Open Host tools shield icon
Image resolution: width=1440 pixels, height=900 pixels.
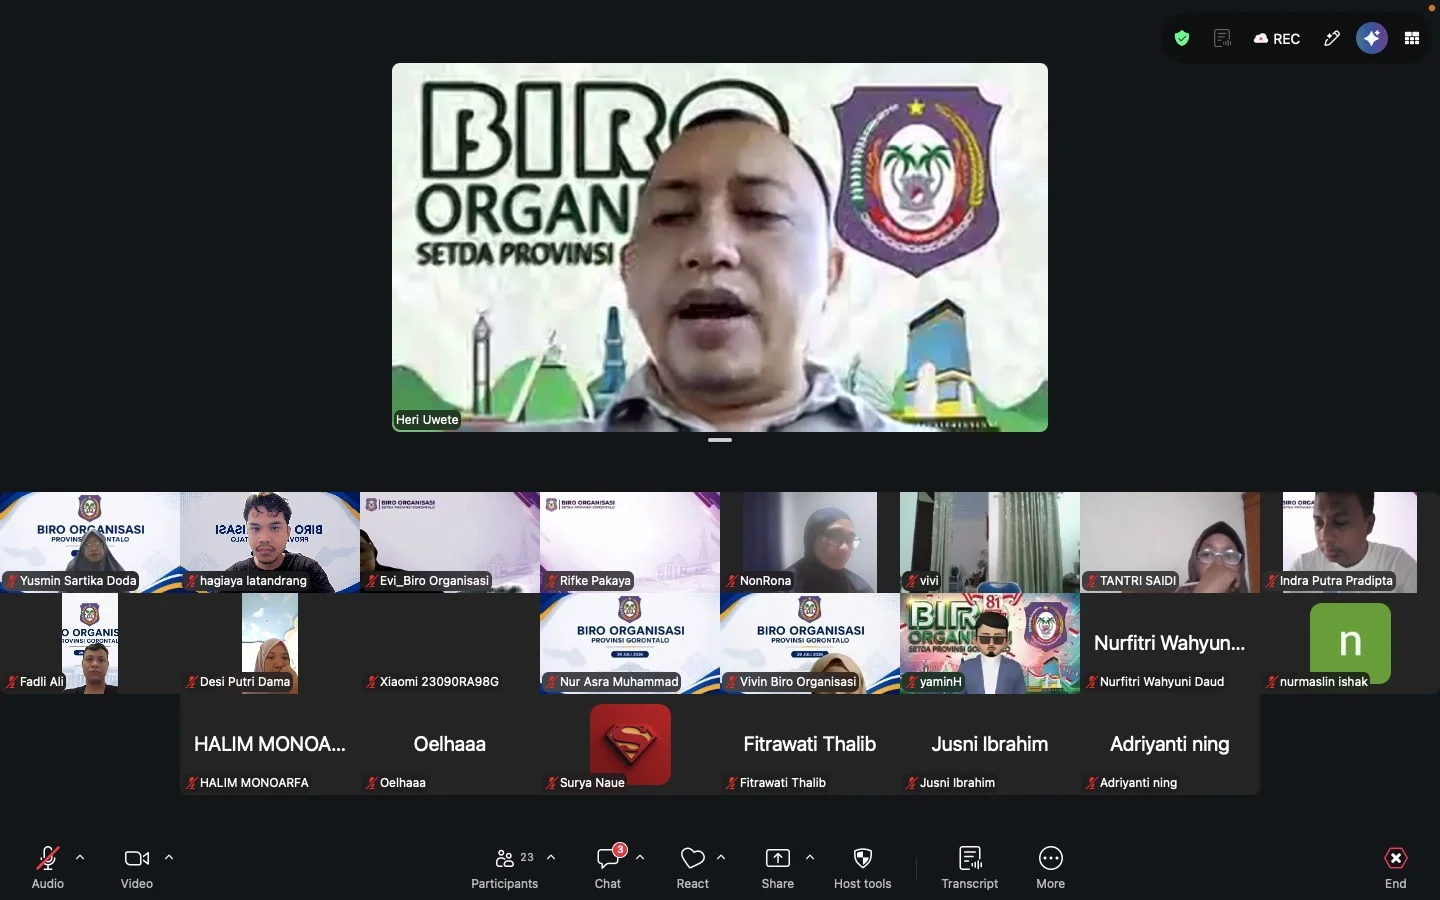click(x=863, y=868)
